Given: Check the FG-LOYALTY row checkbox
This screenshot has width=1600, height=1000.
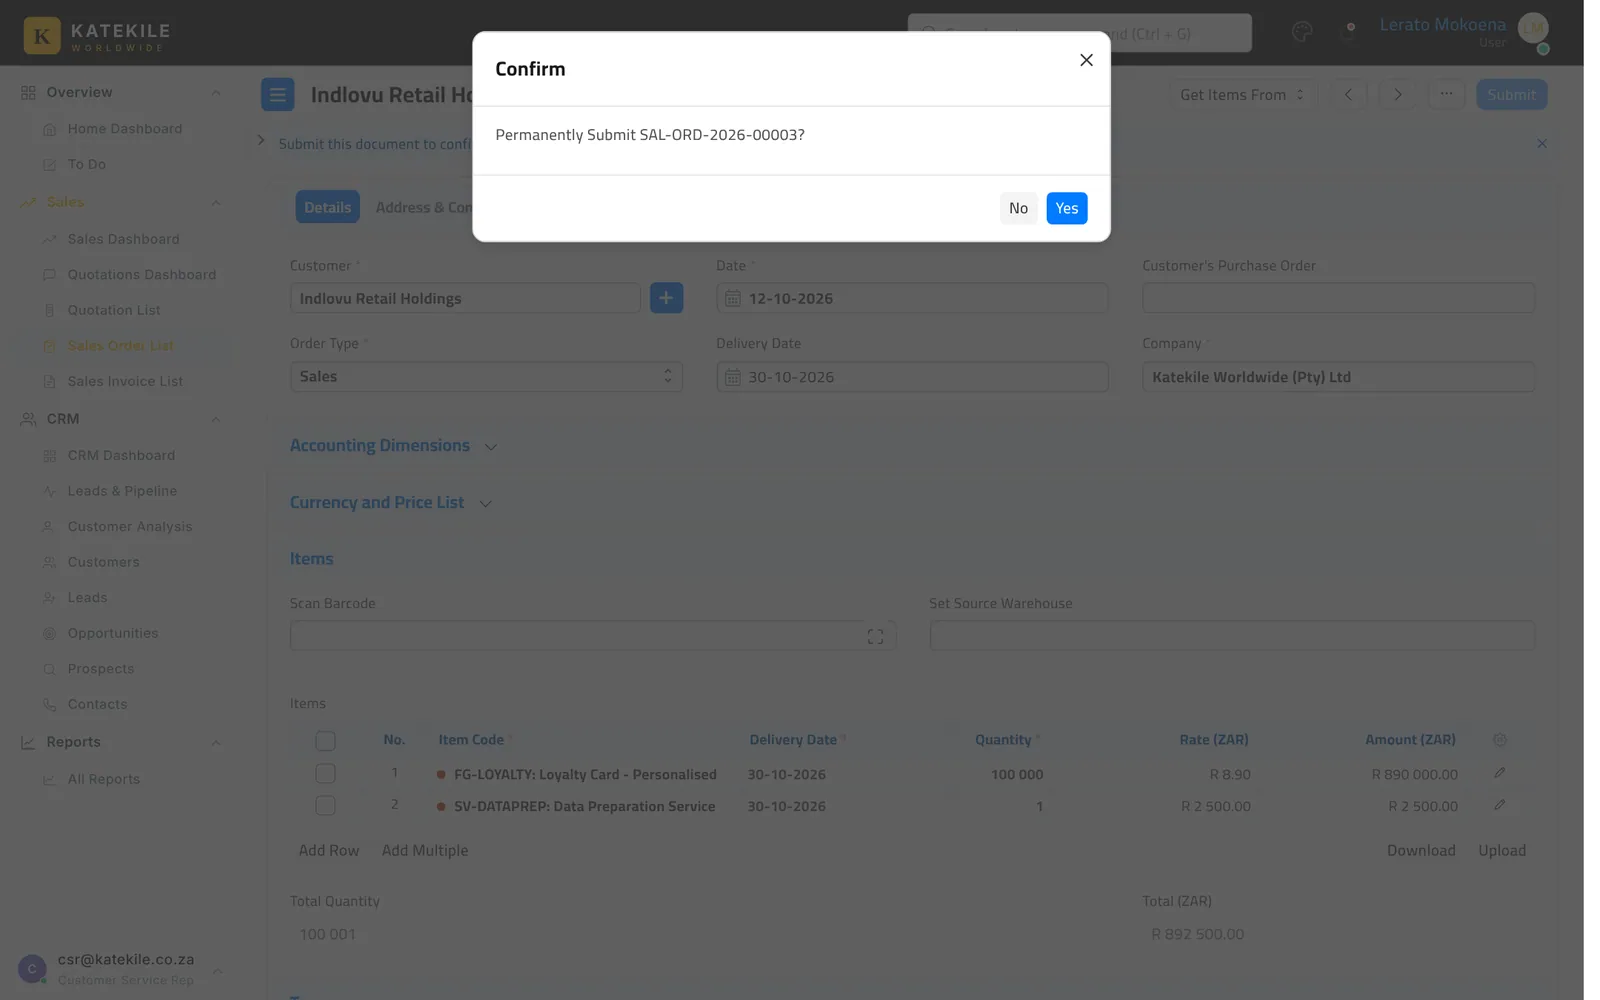Looking at the screenshot, I should 325,774.
